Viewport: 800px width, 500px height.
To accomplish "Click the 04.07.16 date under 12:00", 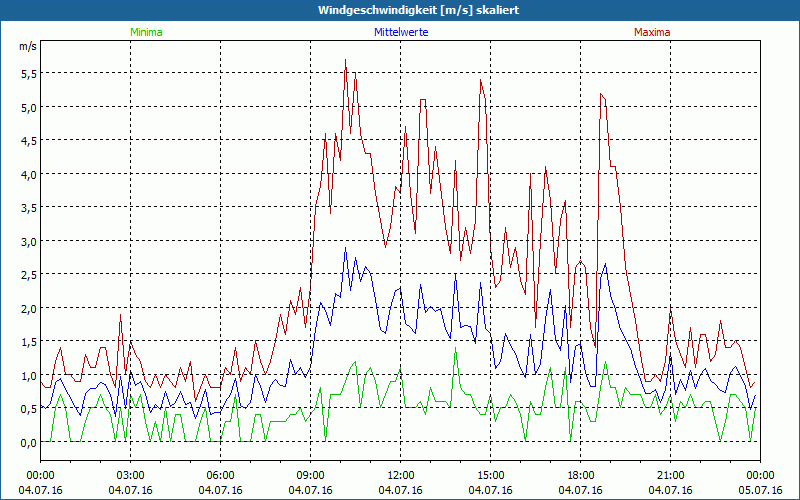I will pos(401,490).
